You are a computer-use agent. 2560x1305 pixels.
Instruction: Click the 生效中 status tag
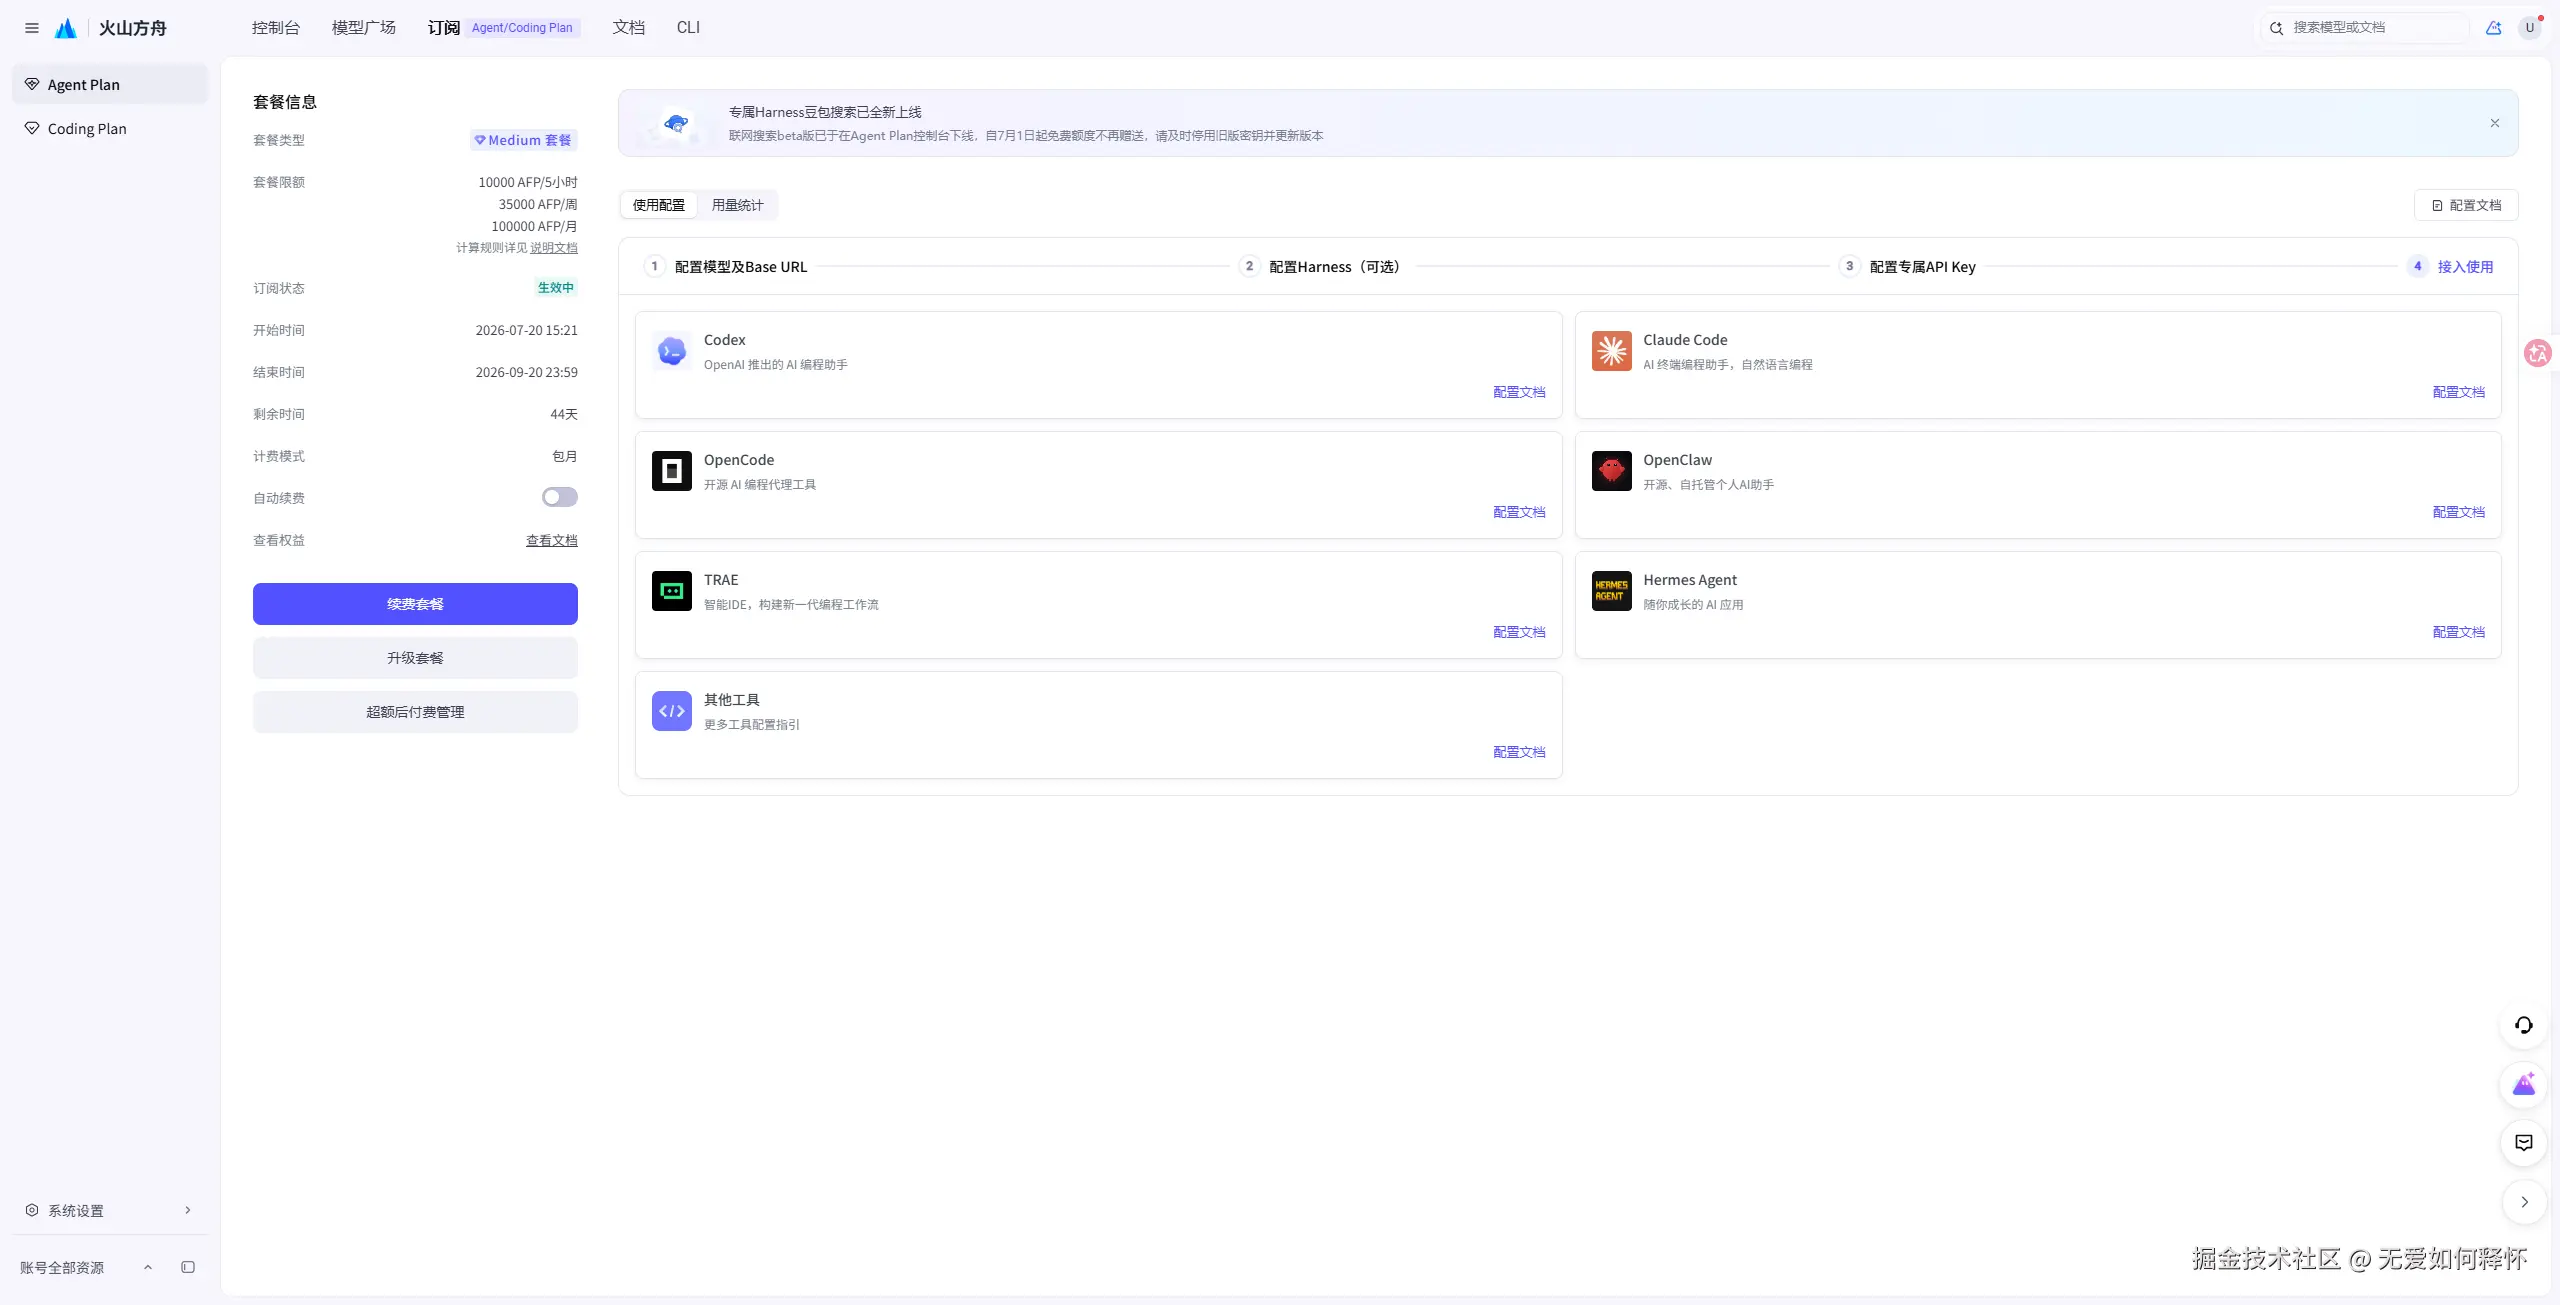pyautogui.click(x=556, y=288)
